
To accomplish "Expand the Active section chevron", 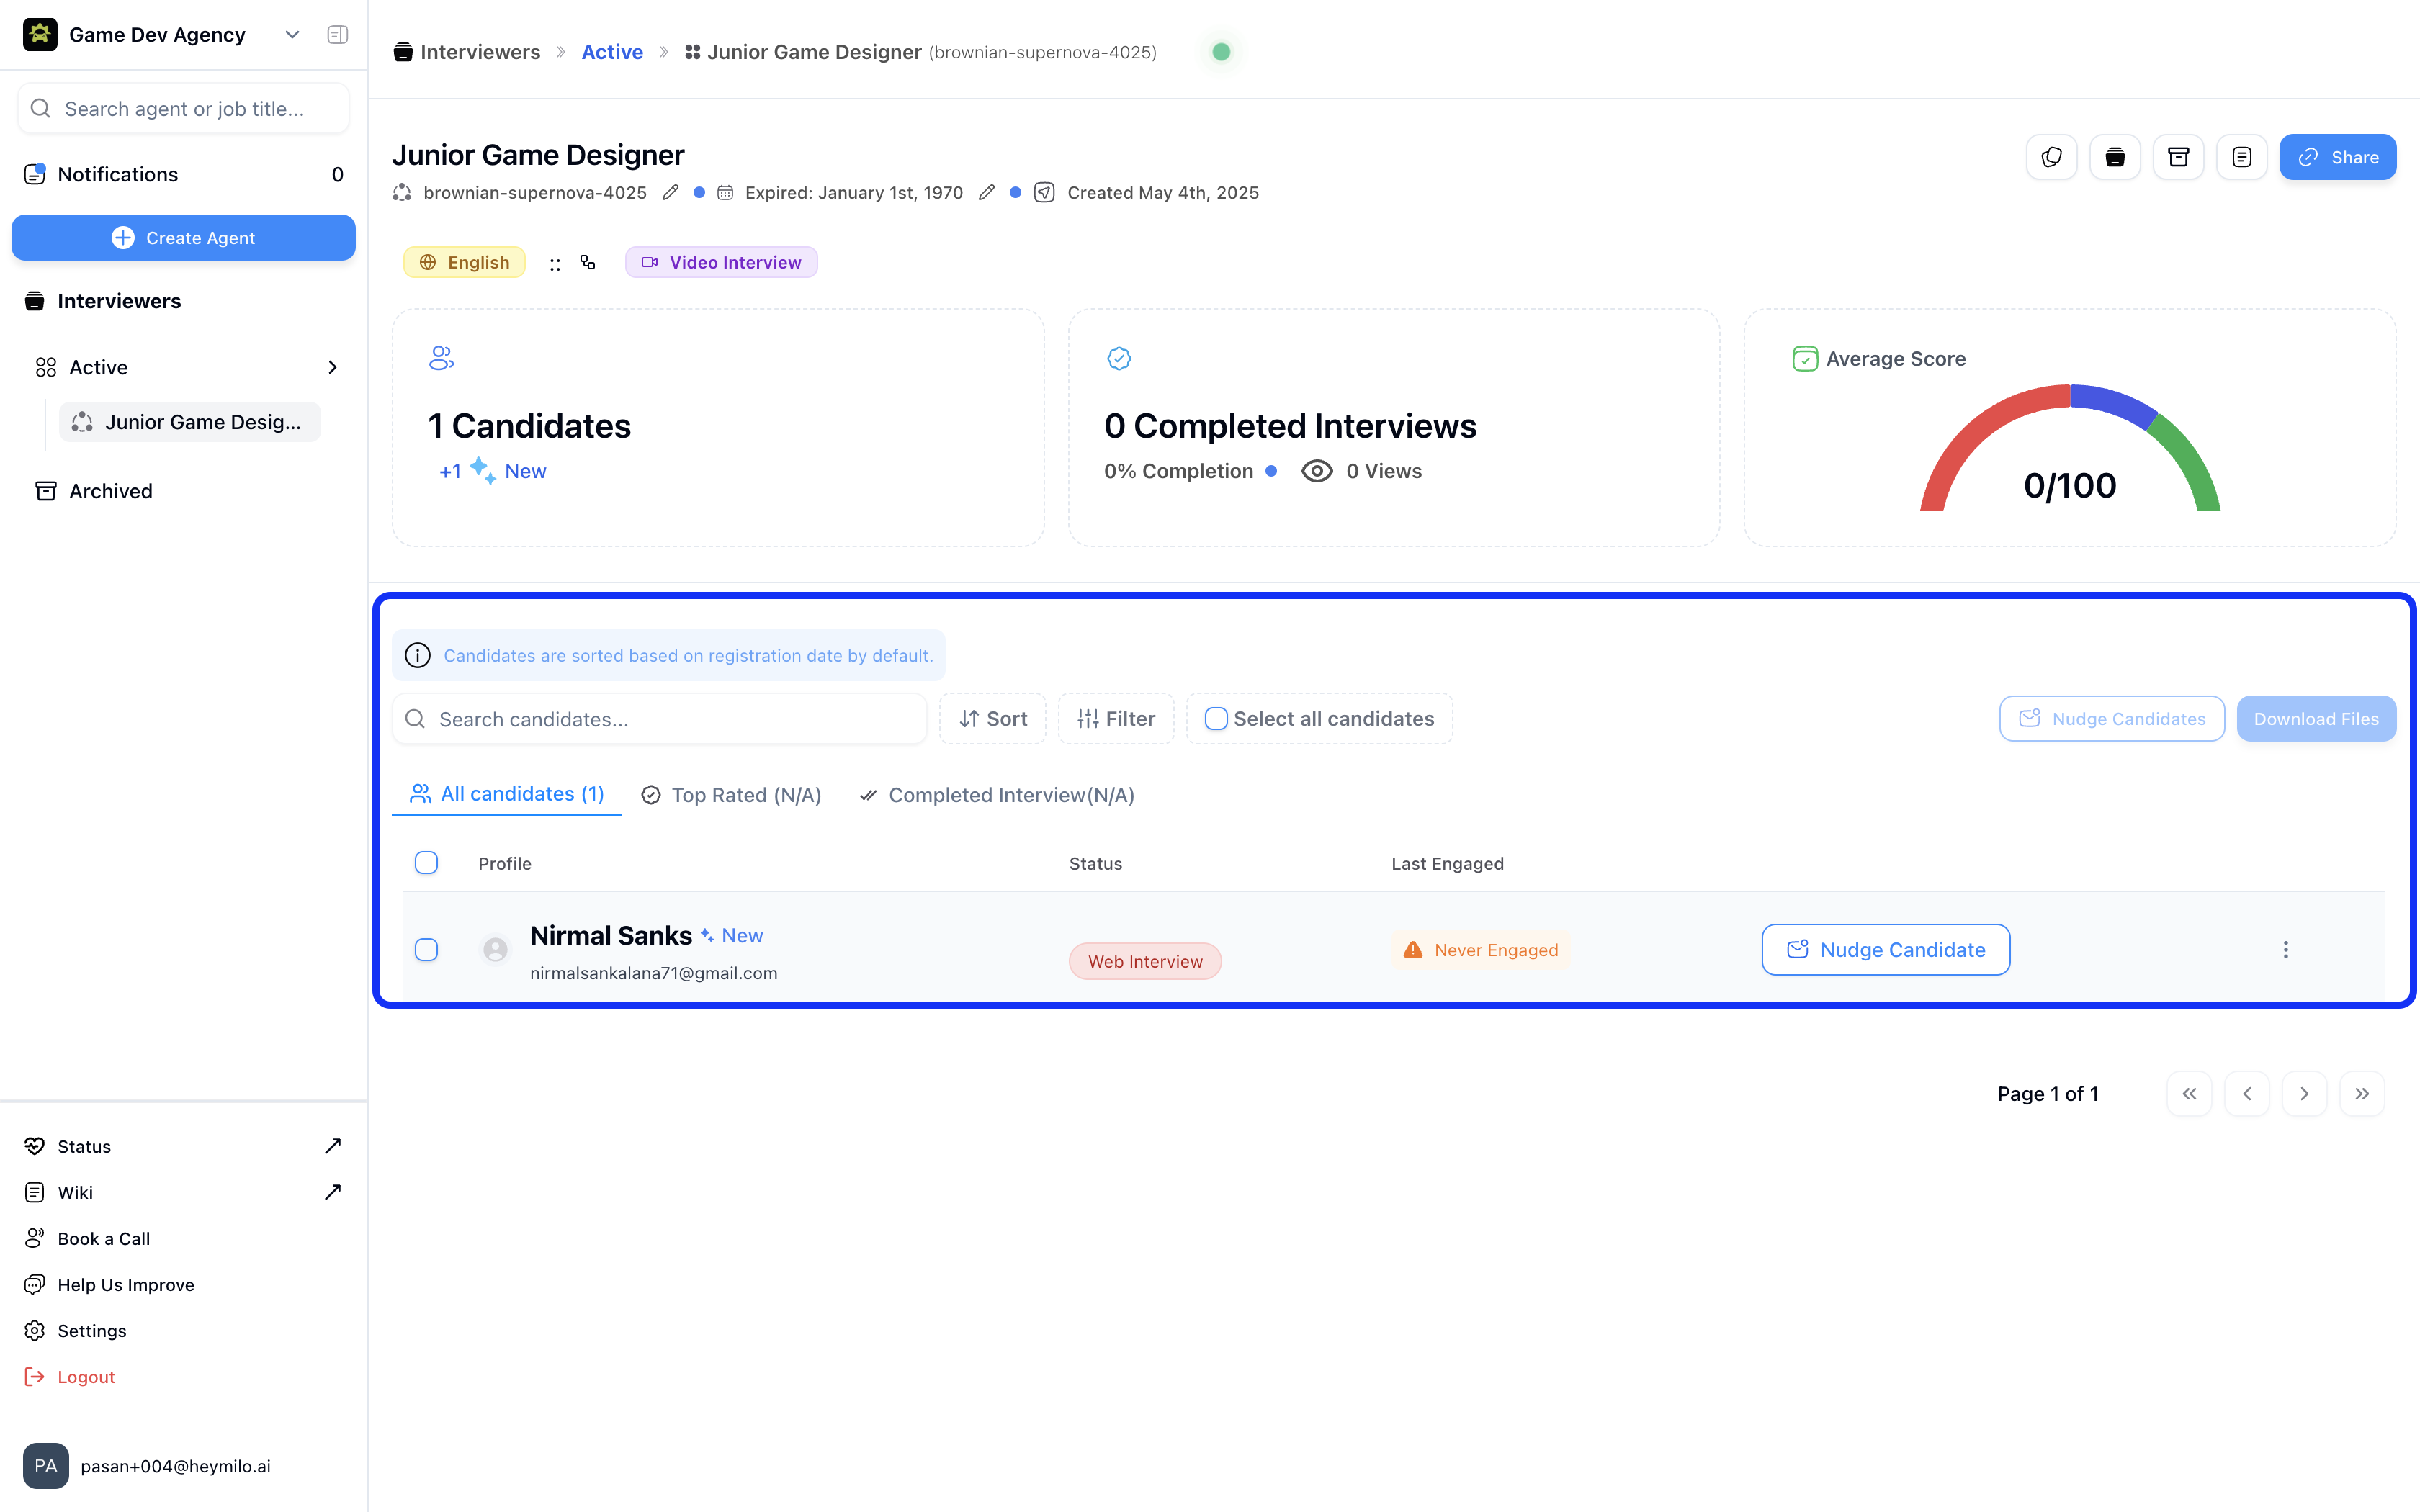I will [332, 367].
